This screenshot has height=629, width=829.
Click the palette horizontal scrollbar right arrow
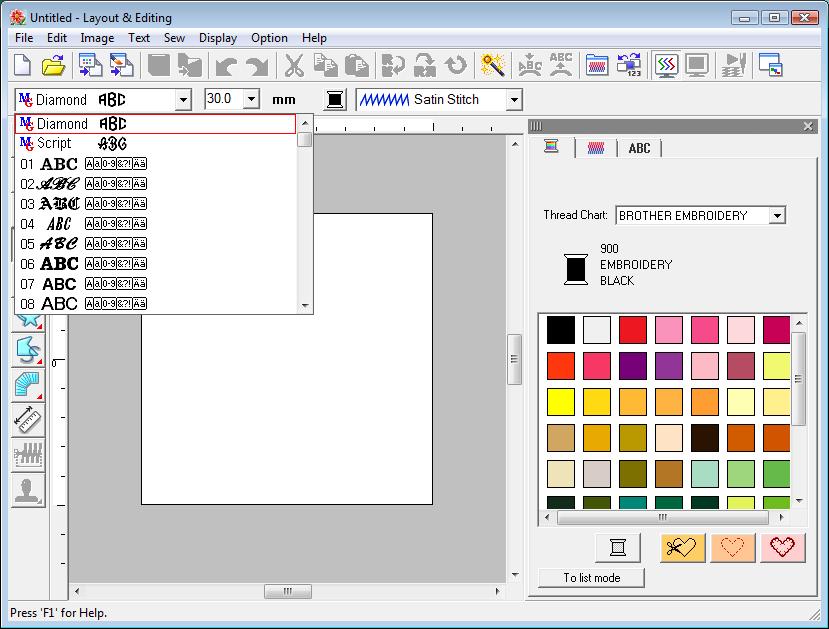tap(781, 517)
